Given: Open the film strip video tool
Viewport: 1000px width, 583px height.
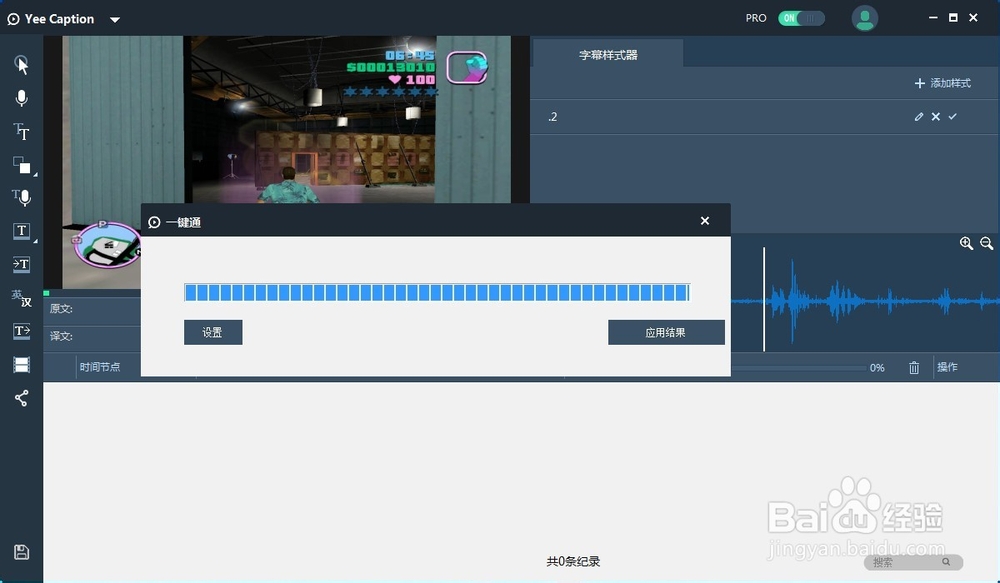Looking at the screenshot, I should pos(22,365).
